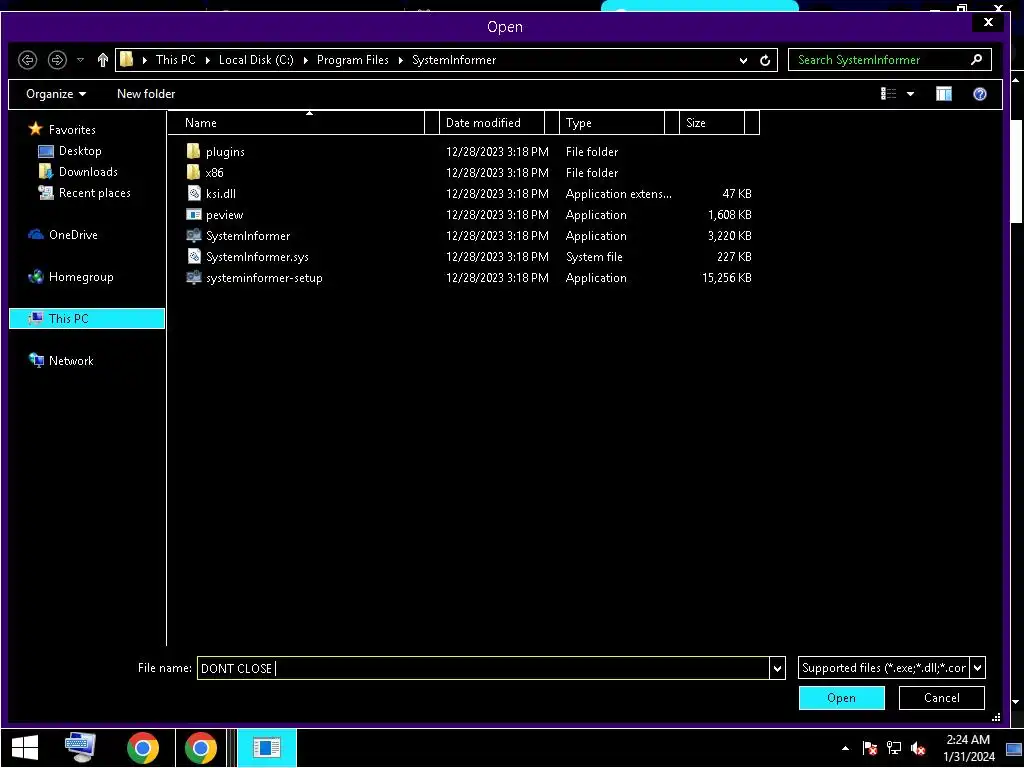Expand the File name dropdown arrow

click(x=777, y=668)
